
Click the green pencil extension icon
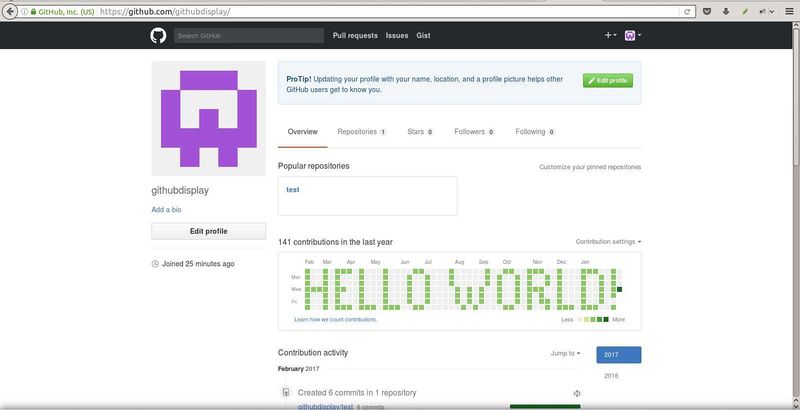click(x=745, y=11)
